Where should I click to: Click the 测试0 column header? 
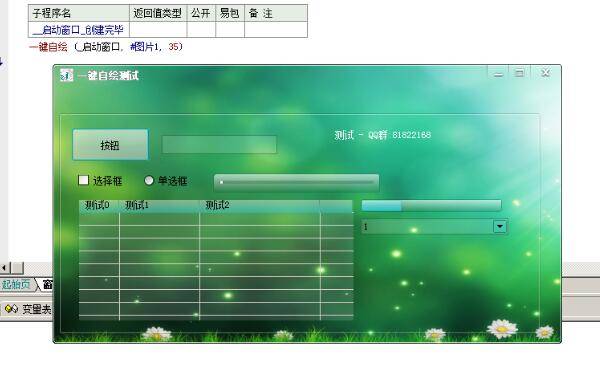tap(99, 206)
